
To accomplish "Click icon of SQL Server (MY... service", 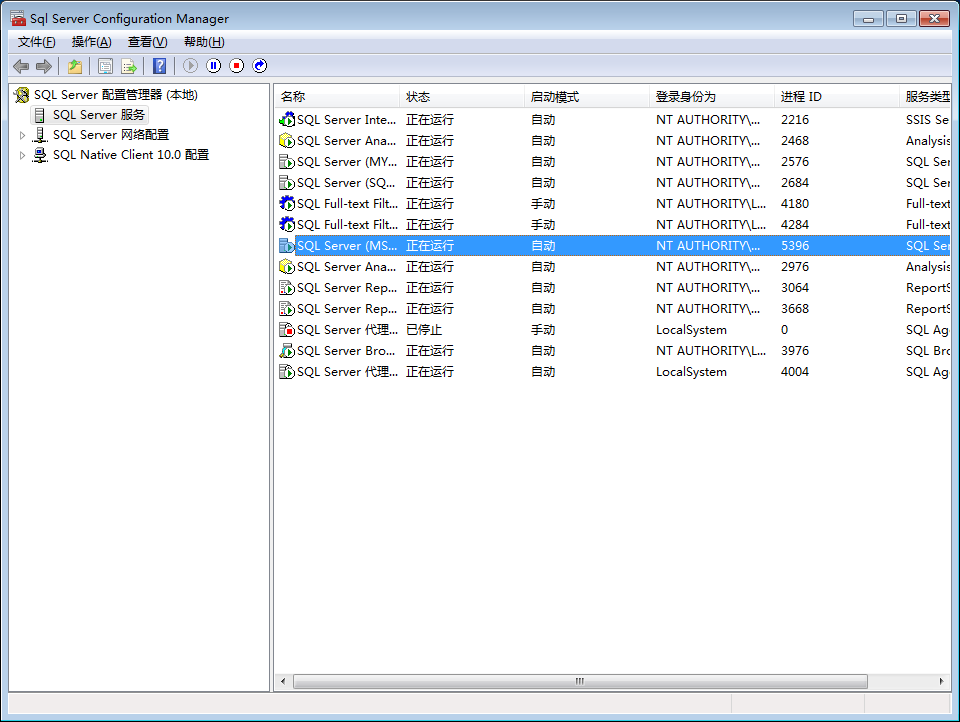I will click(x=287, y=162).
